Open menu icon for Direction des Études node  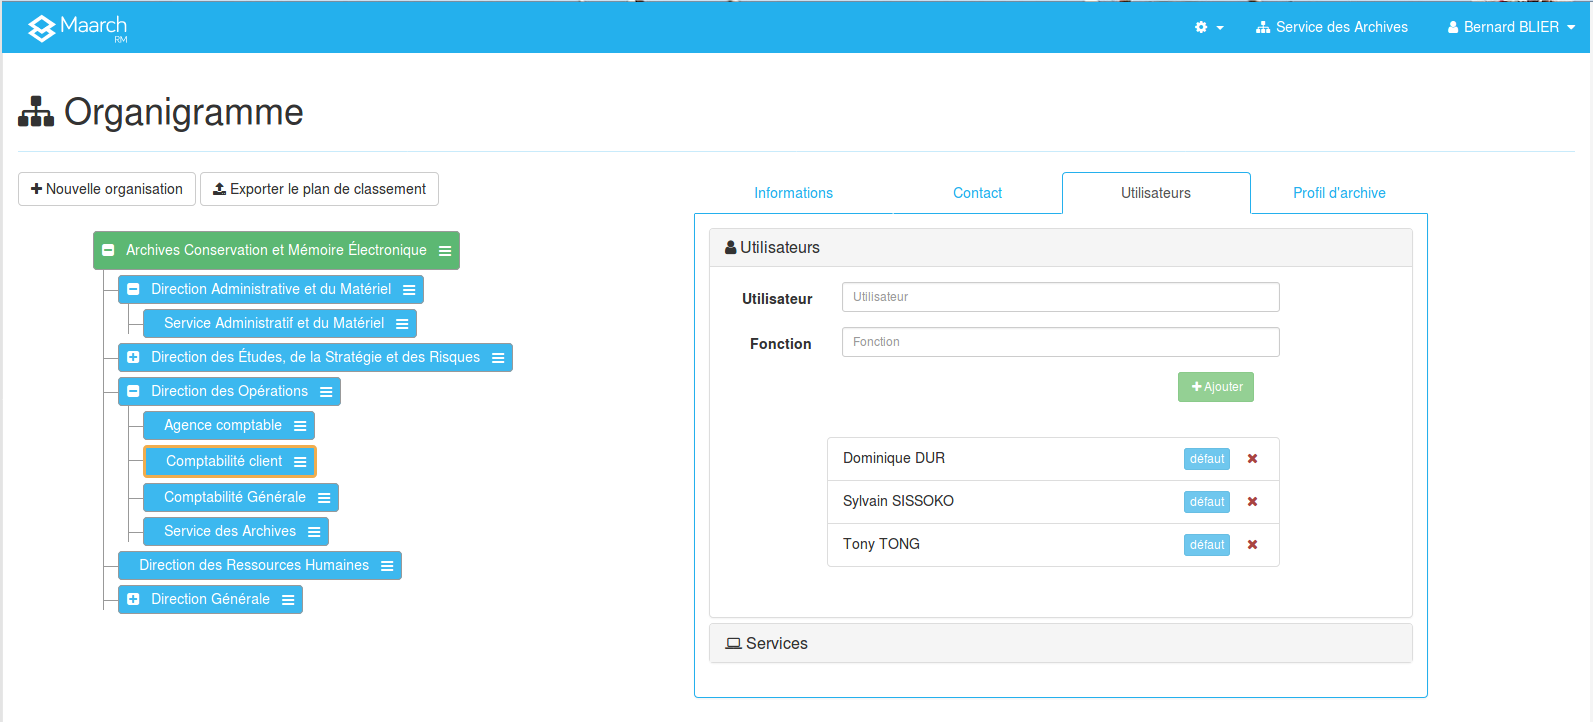(x=498, y=358)
